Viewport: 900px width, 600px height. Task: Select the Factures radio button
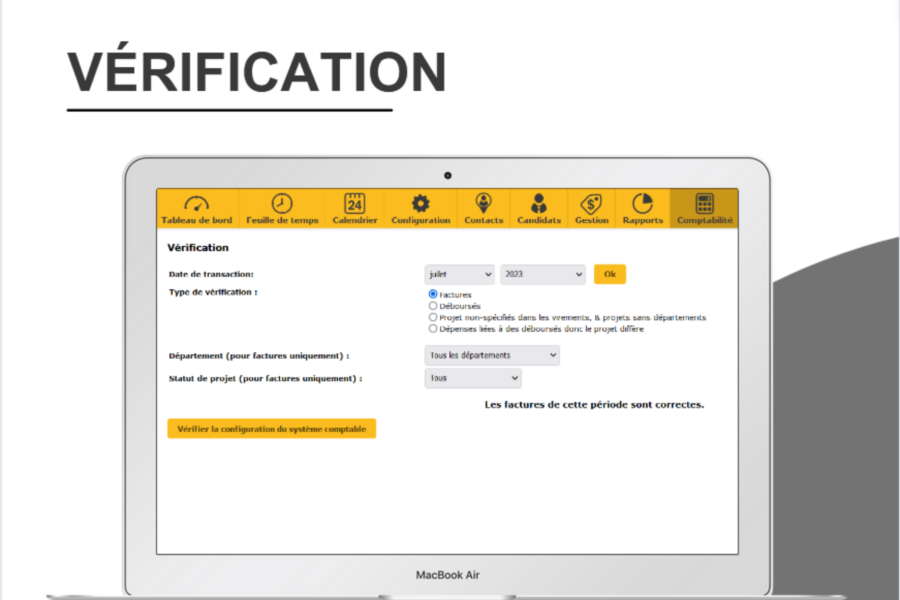433,295
